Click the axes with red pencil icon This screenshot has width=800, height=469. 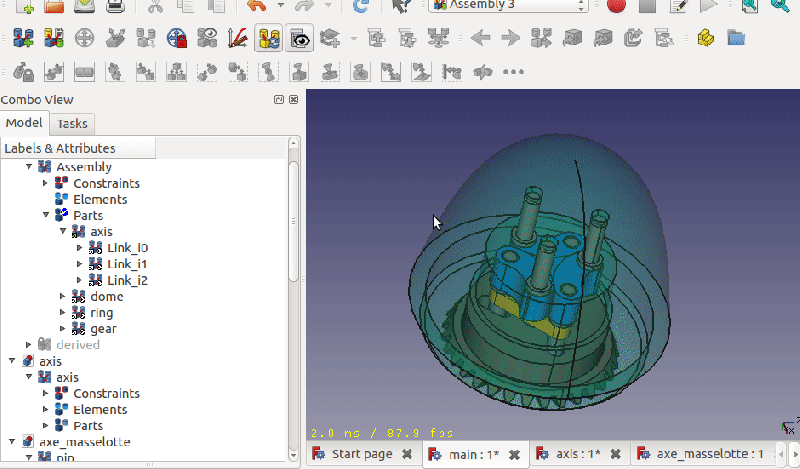point(238,38)
